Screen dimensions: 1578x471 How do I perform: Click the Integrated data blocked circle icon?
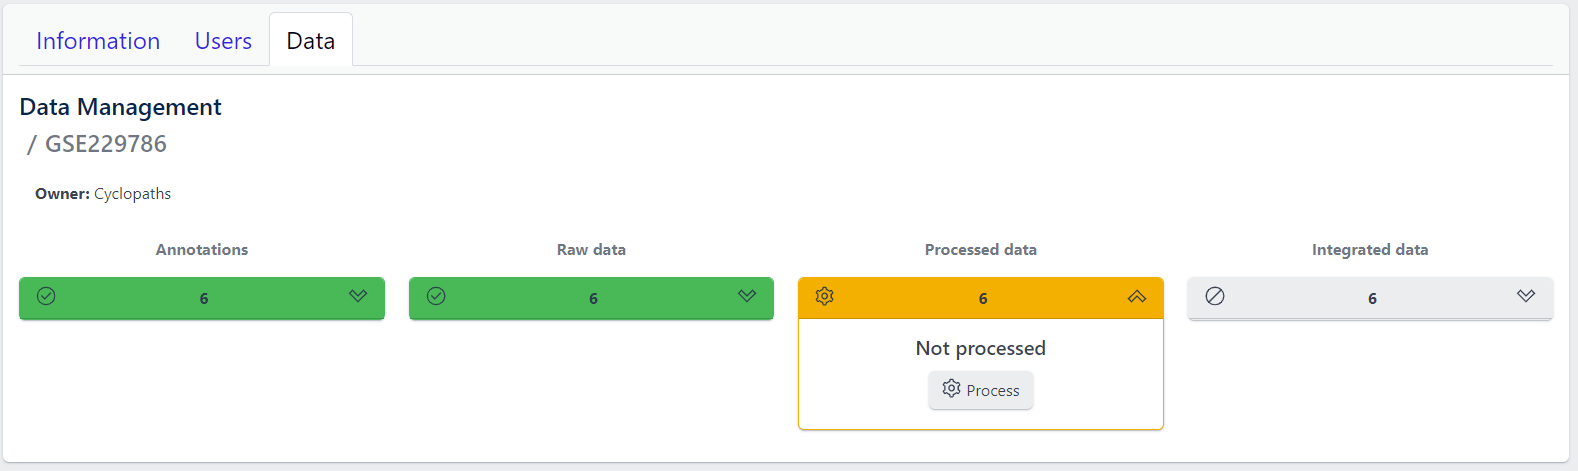1215,296
